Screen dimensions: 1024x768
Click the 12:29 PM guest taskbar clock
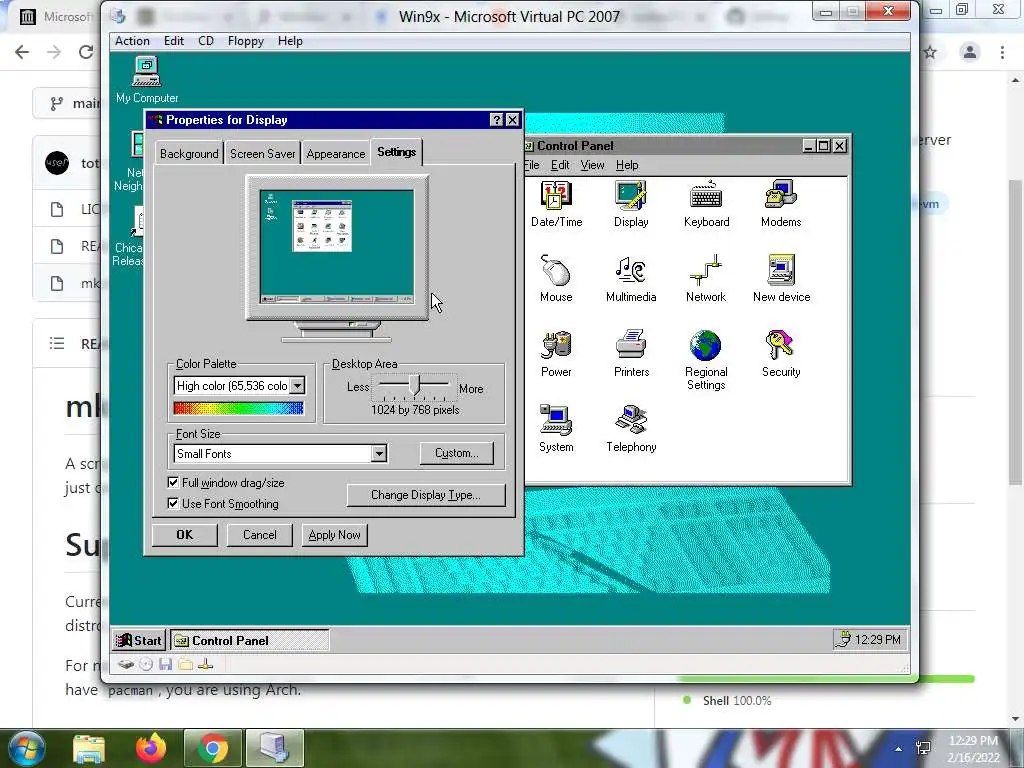click(x=878, y=639)
